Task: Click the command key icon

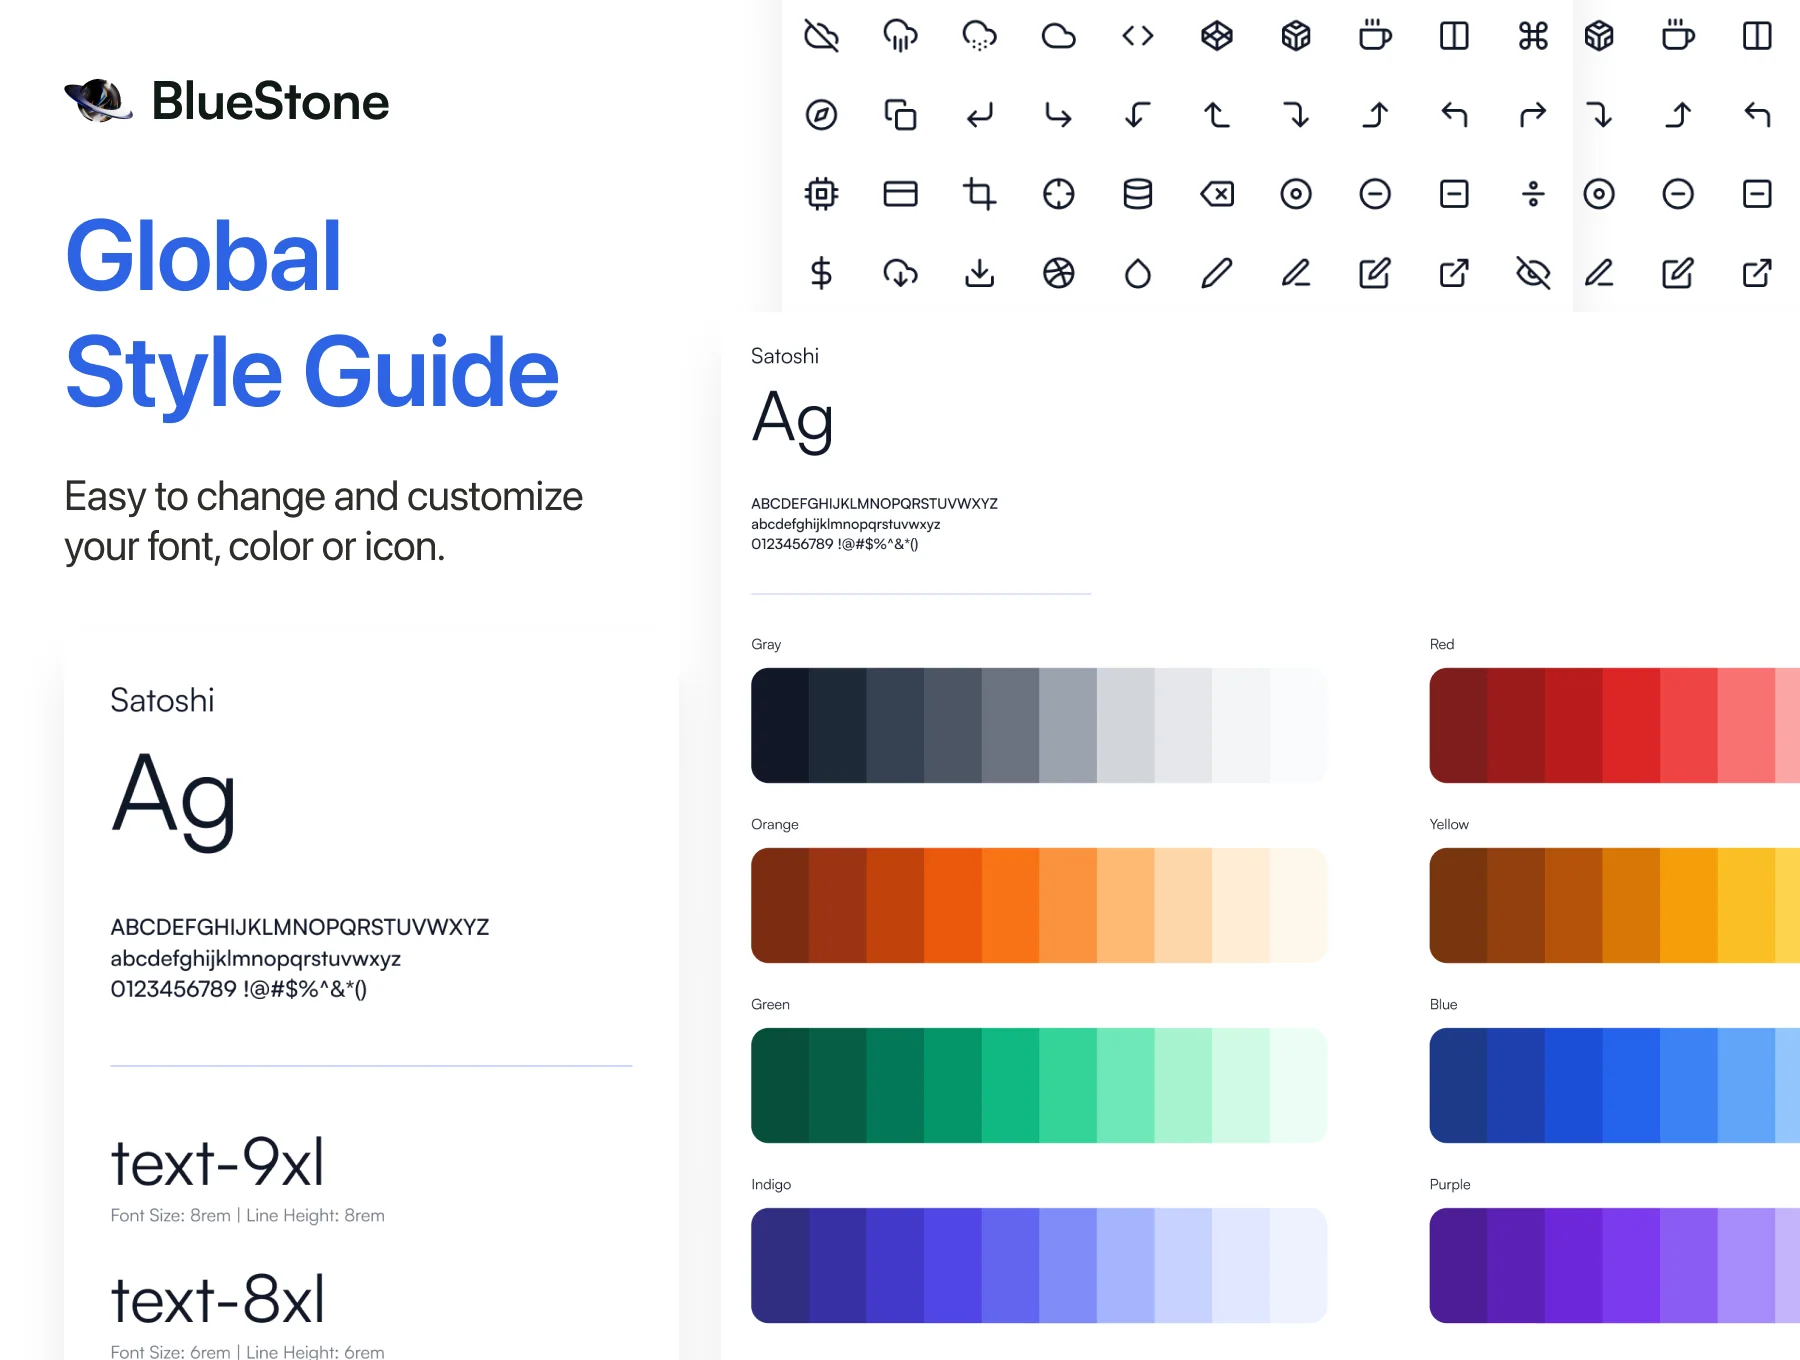Action: click(x=1533, y=36)
